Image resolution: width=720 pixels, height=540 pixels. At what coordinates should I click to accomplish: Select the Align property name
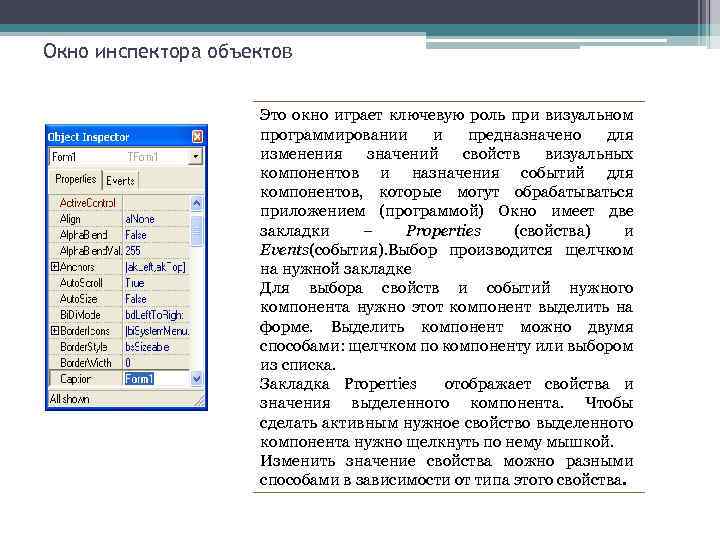(x=70, y=219)
